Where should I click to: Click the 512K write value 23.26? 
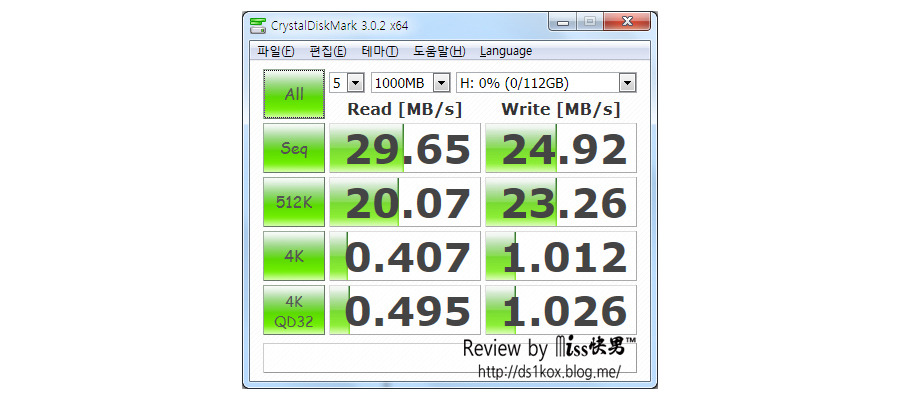tap(561, 202)
